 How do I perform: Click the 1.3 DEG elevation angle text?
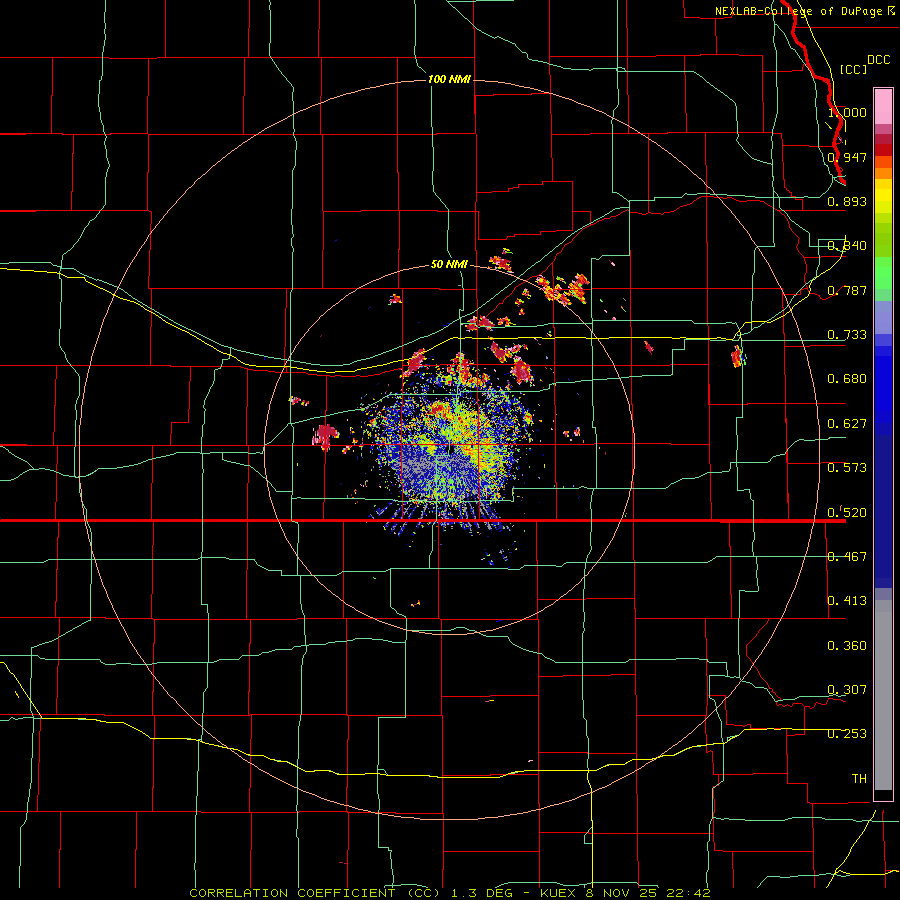tap(481, 893)
